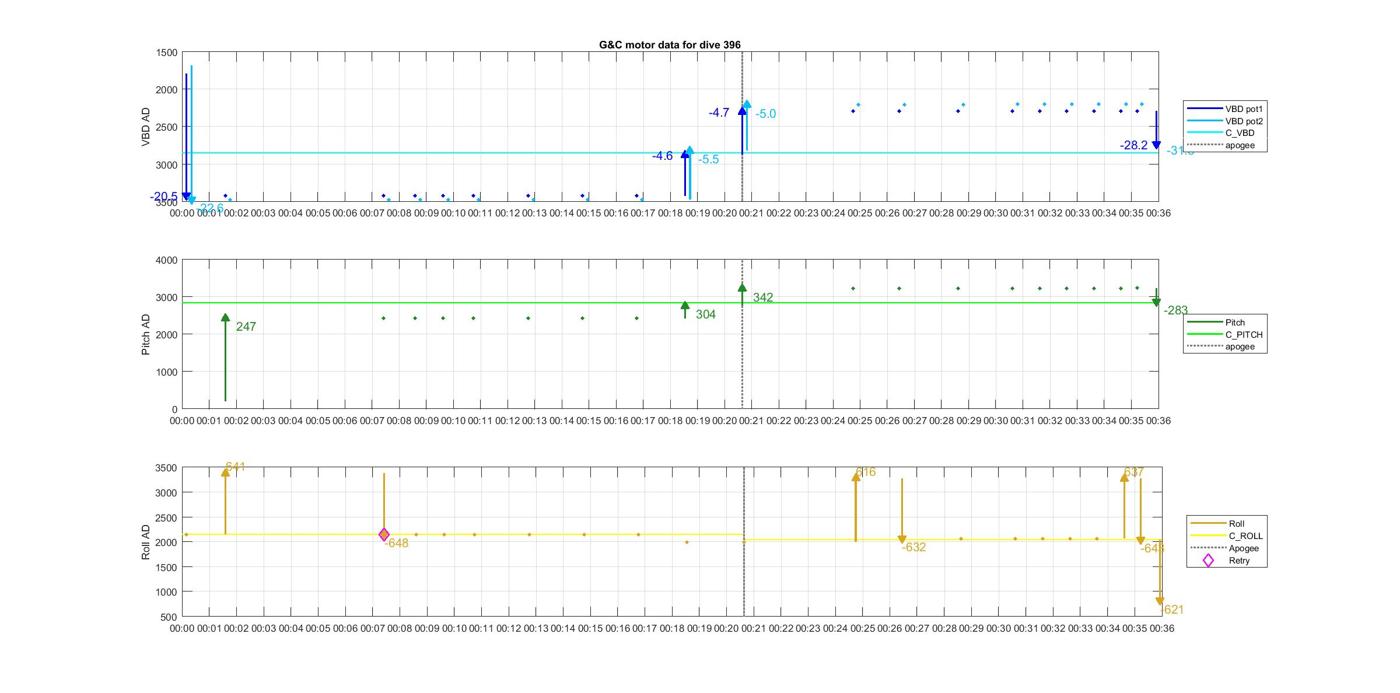The image size is (1400, 693).
Task: Click the blue arrowhead beside label -4.7
Action: point(742,111)
